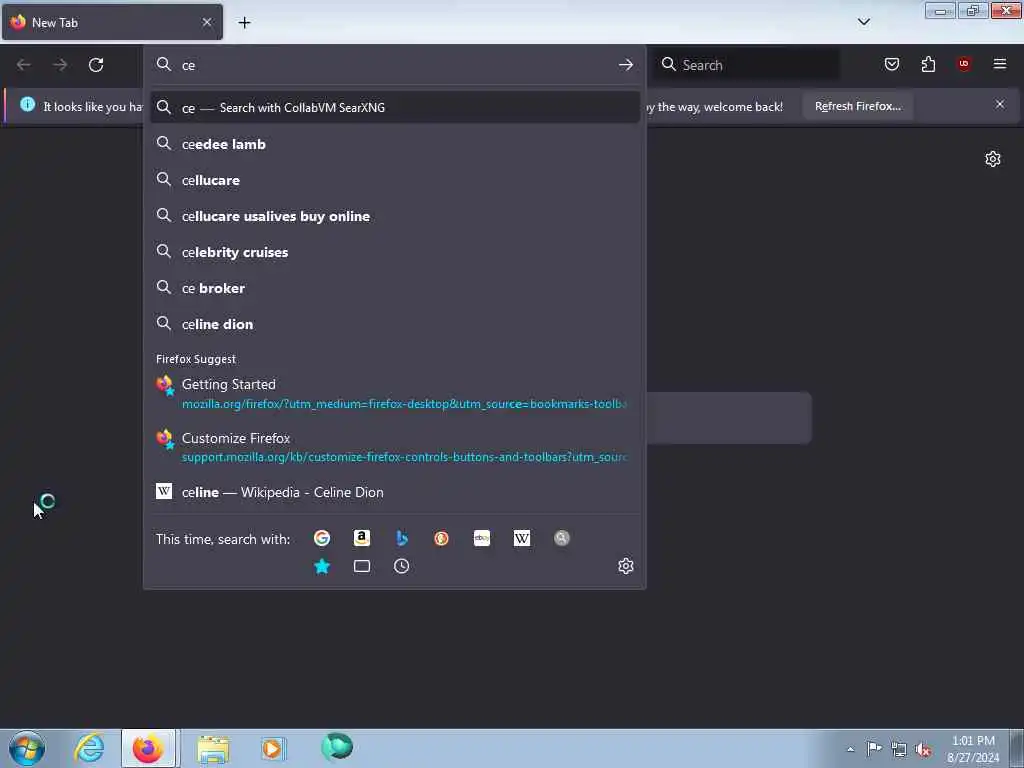Open the muted volume tray icon

(923, 749)
